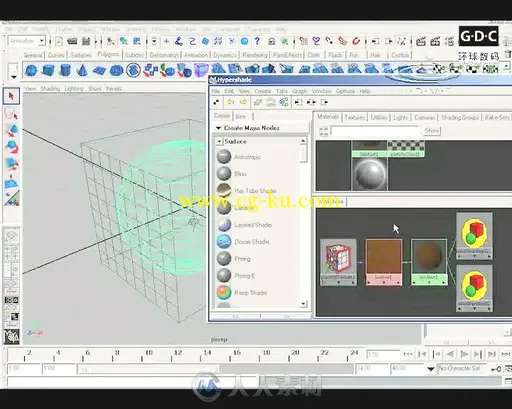
Task: Open the Lighting menu in viewport panel
Action: pyautogui.click(x=74, y=89)
